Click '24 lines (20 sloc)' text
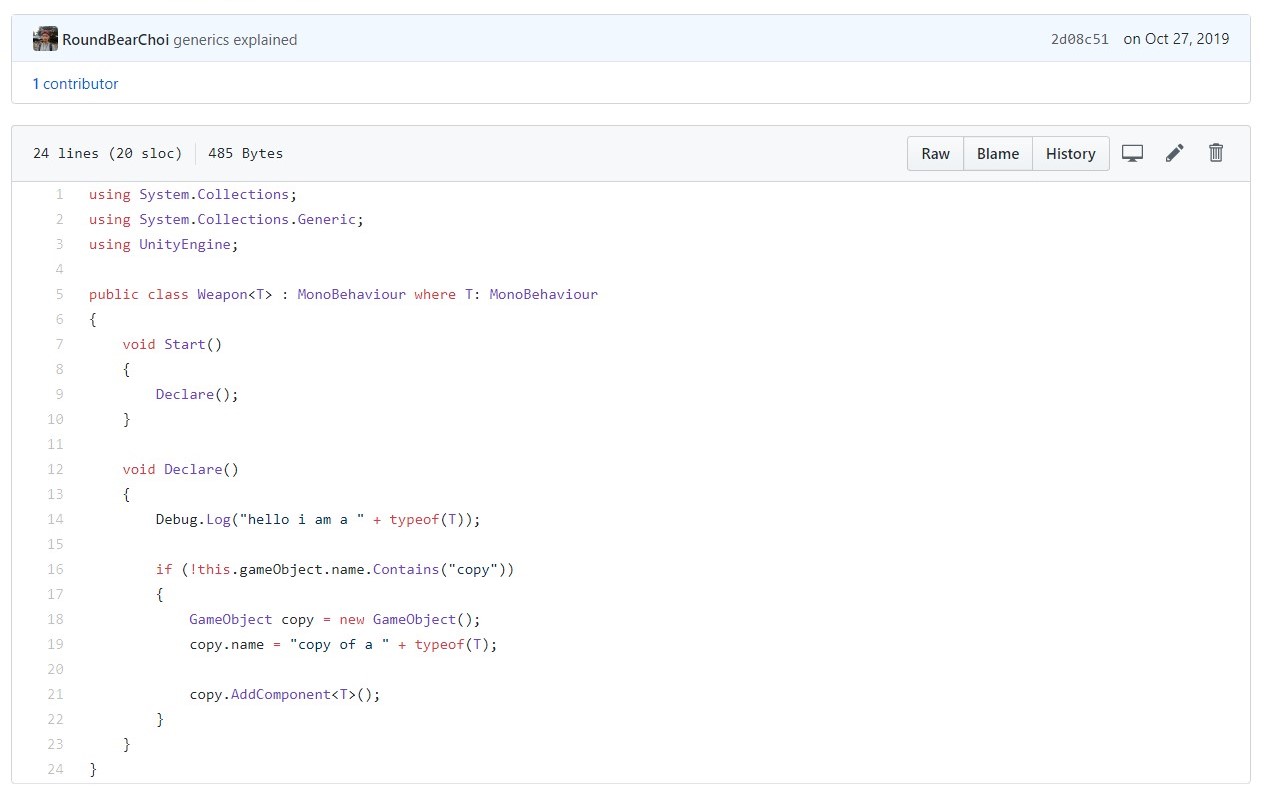Viewport: 1267px width, 793px height. click(107, 153)
